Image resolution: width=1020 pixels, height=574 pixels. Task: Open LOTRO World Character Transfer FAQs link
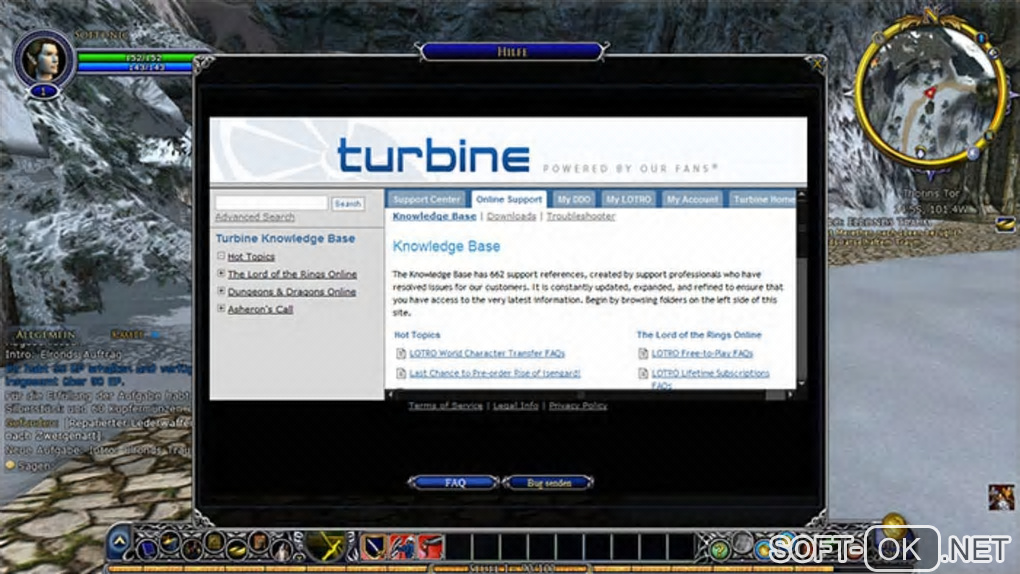coord(487,353)
